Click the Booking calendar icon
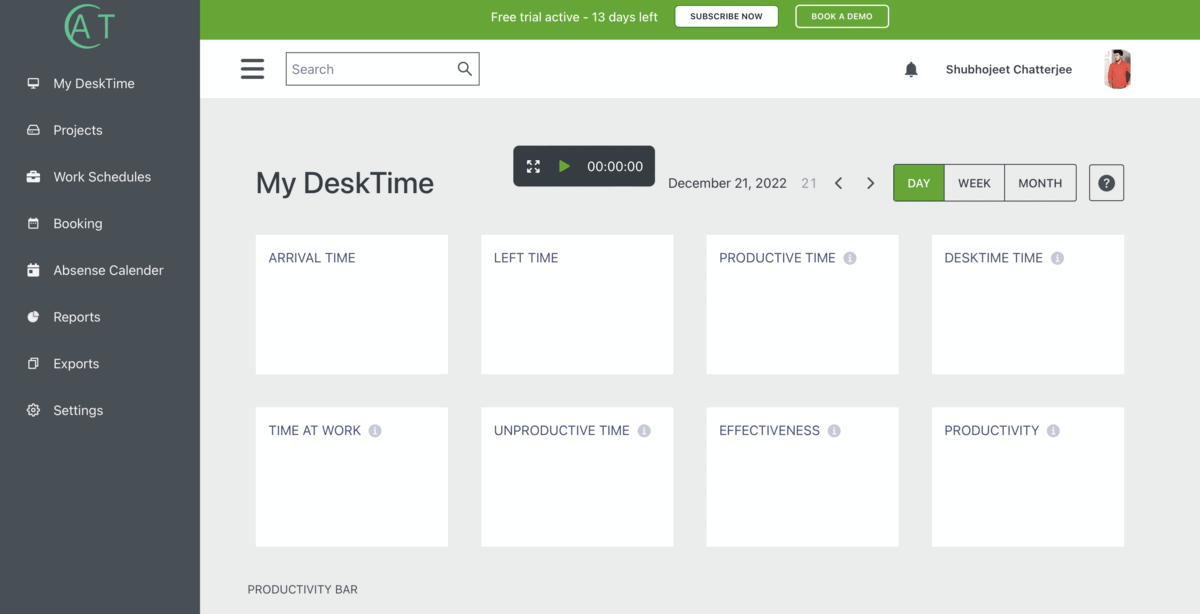This screenshot has height=614, width=1200. pos(33,224)
